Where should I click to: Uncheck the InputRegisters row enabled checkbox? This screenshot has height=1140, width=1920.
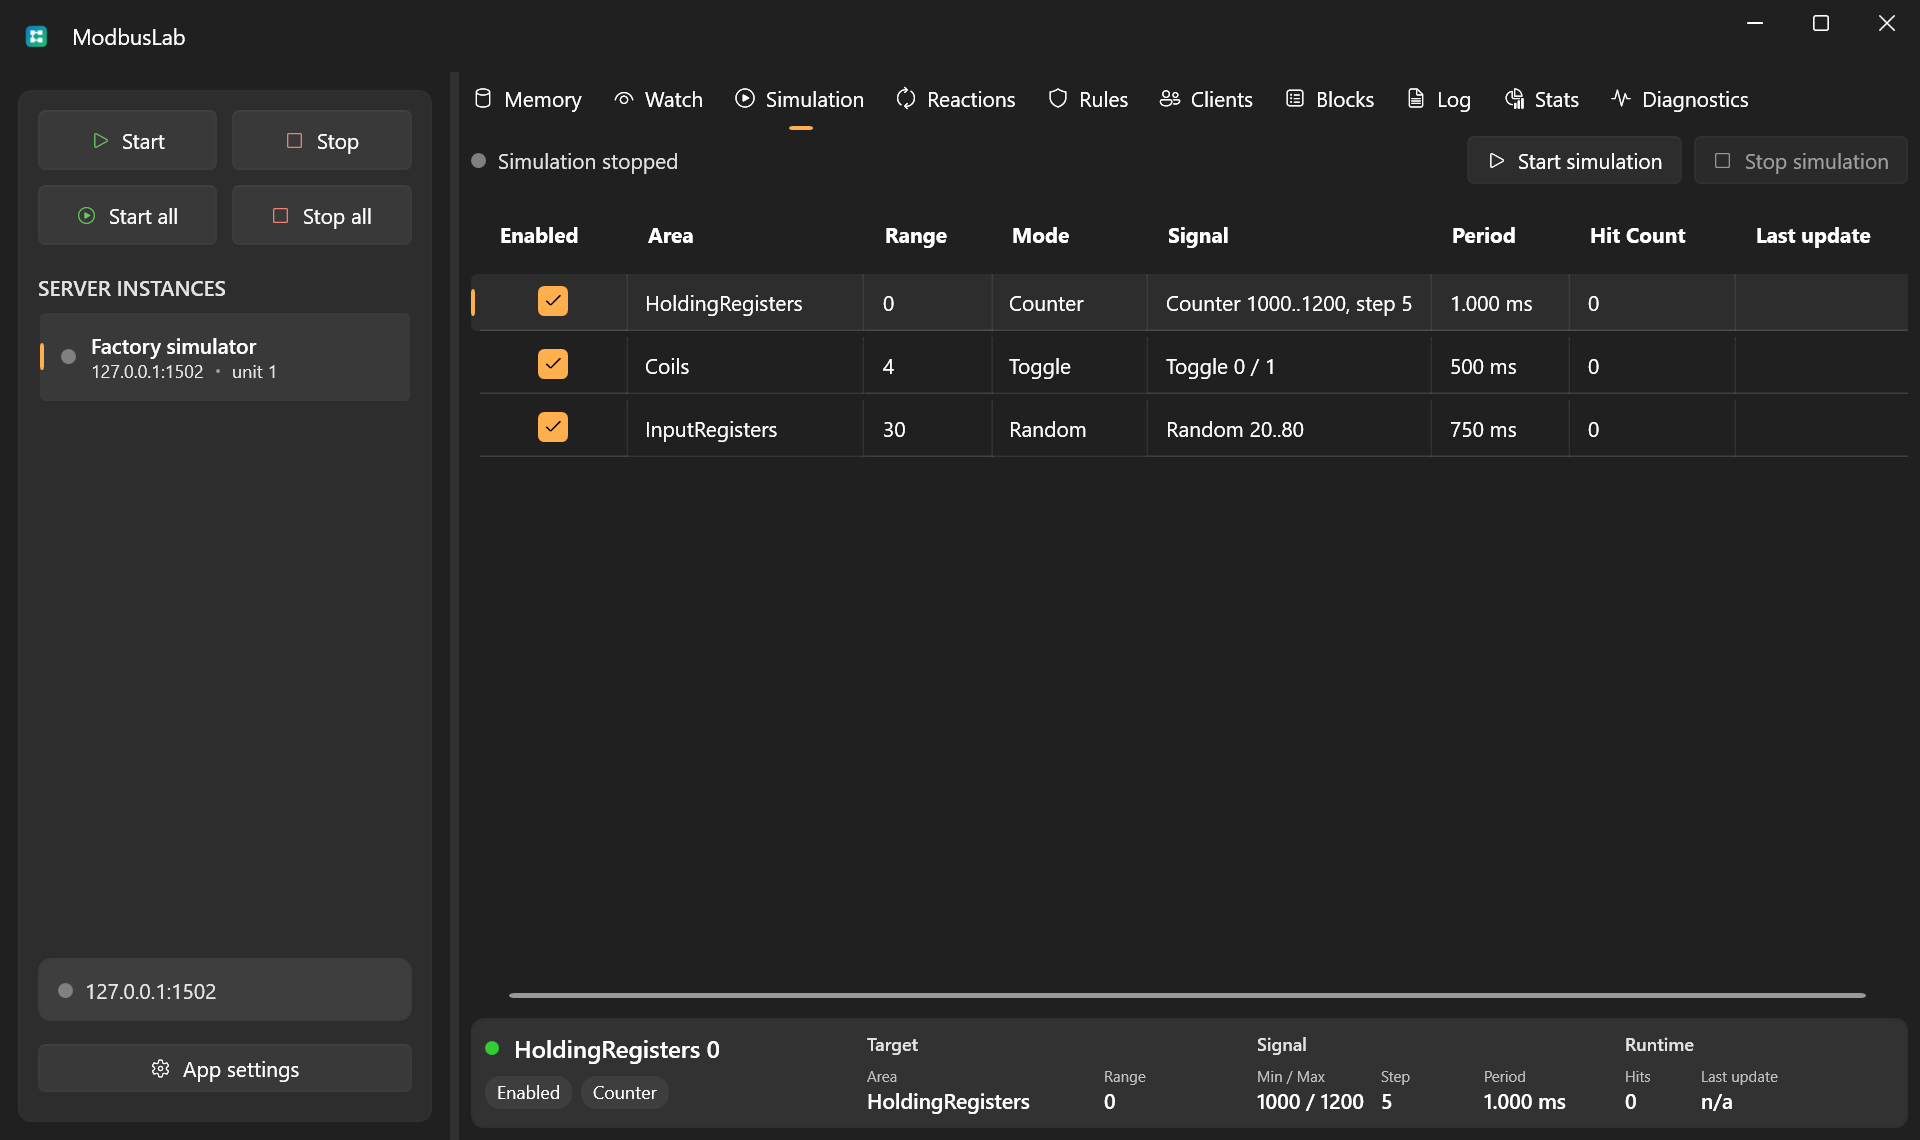553,427
